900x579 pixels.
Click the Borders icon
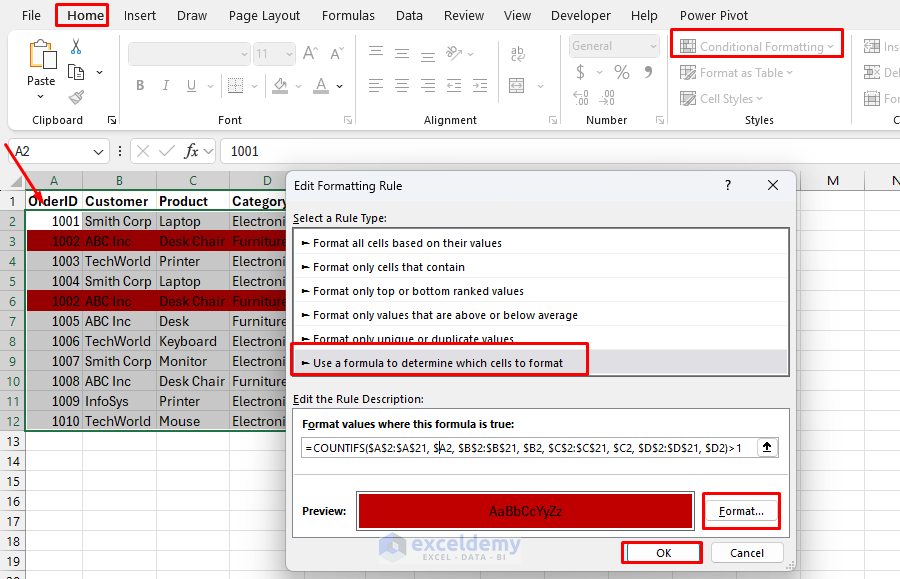point(235,86)
